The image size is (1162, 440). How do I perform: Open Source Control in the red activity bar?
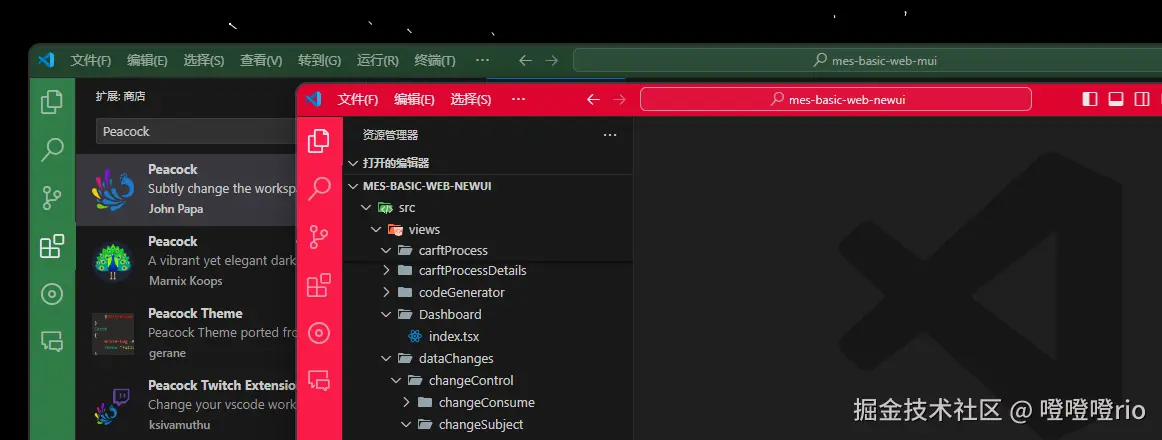tap(319, 236)
